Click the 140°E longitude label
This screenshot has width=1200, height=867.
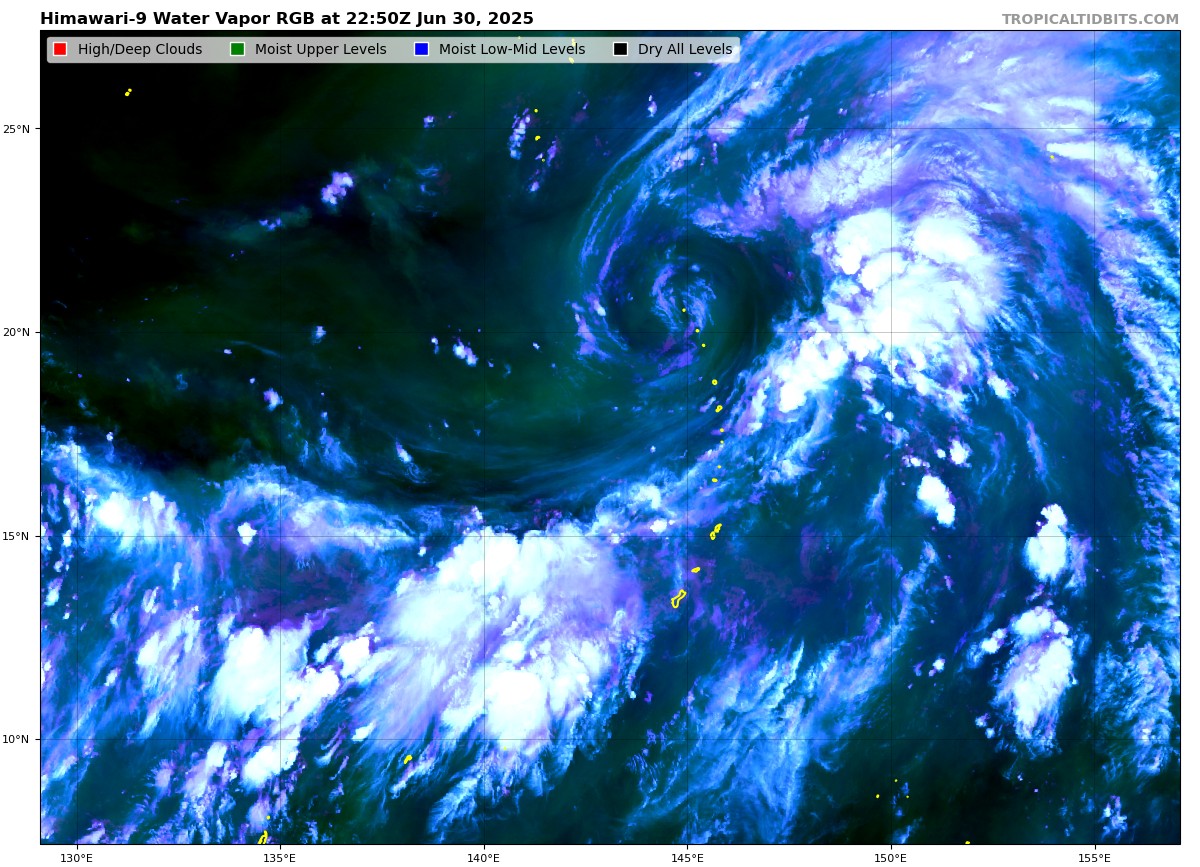(x=484, y=857)
